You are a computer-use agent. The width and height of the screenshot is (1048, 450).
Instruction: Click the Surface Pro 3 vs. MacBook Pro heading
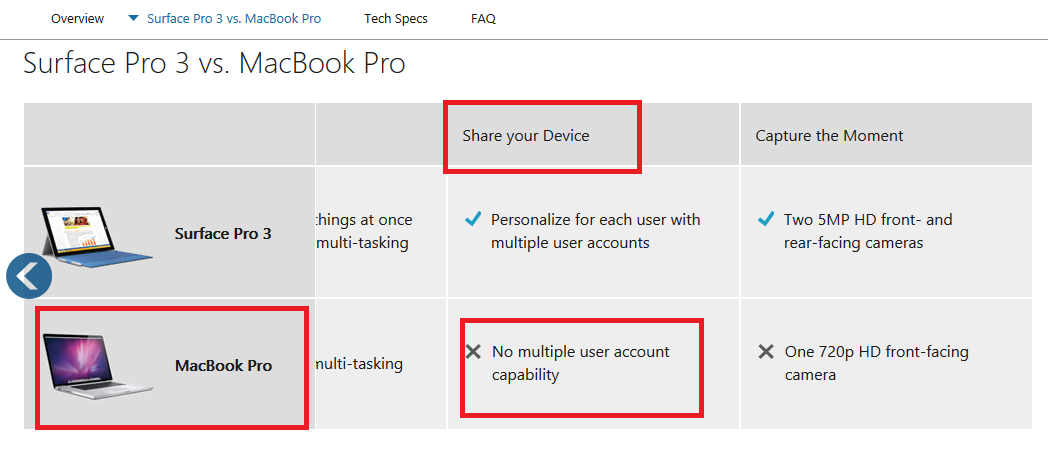click(215, 63)
